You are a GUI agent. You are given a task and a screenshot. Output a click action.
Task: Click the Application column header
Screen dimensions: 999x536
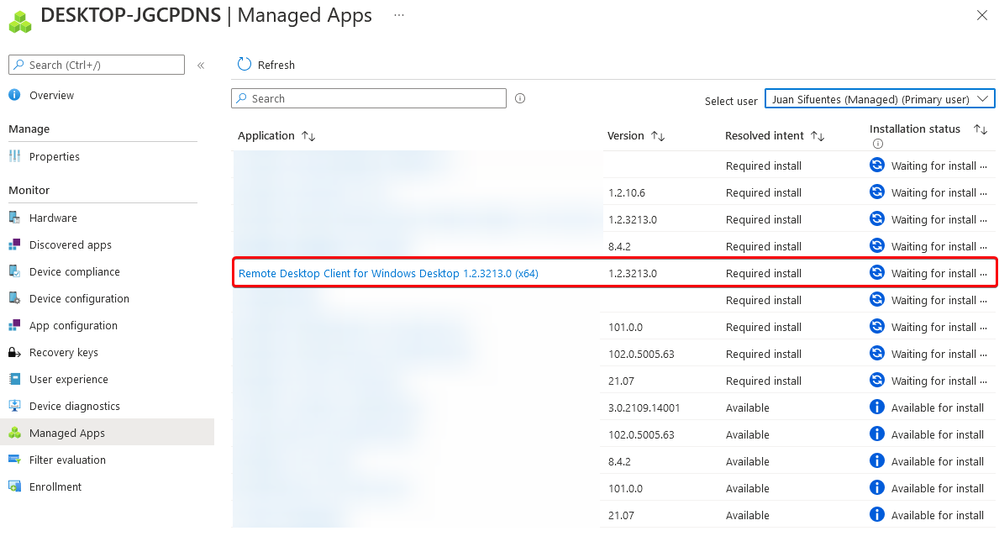coord(266,136)
